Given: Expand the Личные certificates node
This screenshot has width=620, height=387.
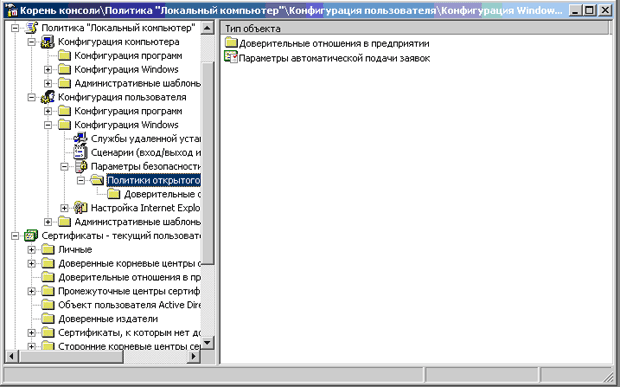Looking at the screenshot, I should point(32,250).
